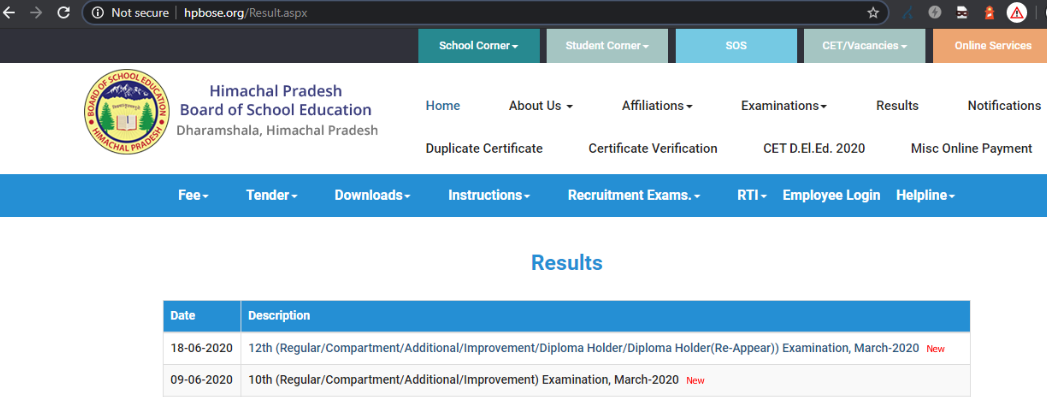The height and width of the screenshot is (397, 1047).
Task: Open the gray lightning bolt extension
Action: coord(935,12)
